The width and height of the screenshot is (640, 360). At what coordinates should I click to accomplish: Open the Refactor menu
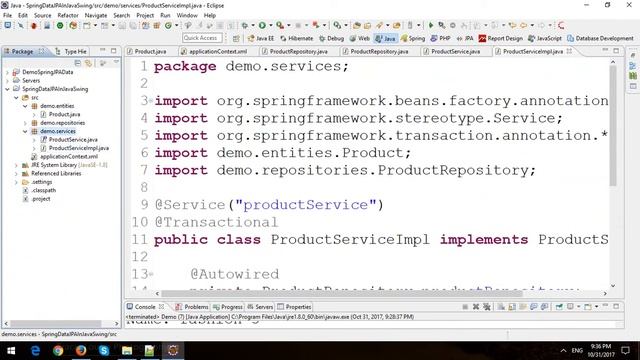(68, 16)
